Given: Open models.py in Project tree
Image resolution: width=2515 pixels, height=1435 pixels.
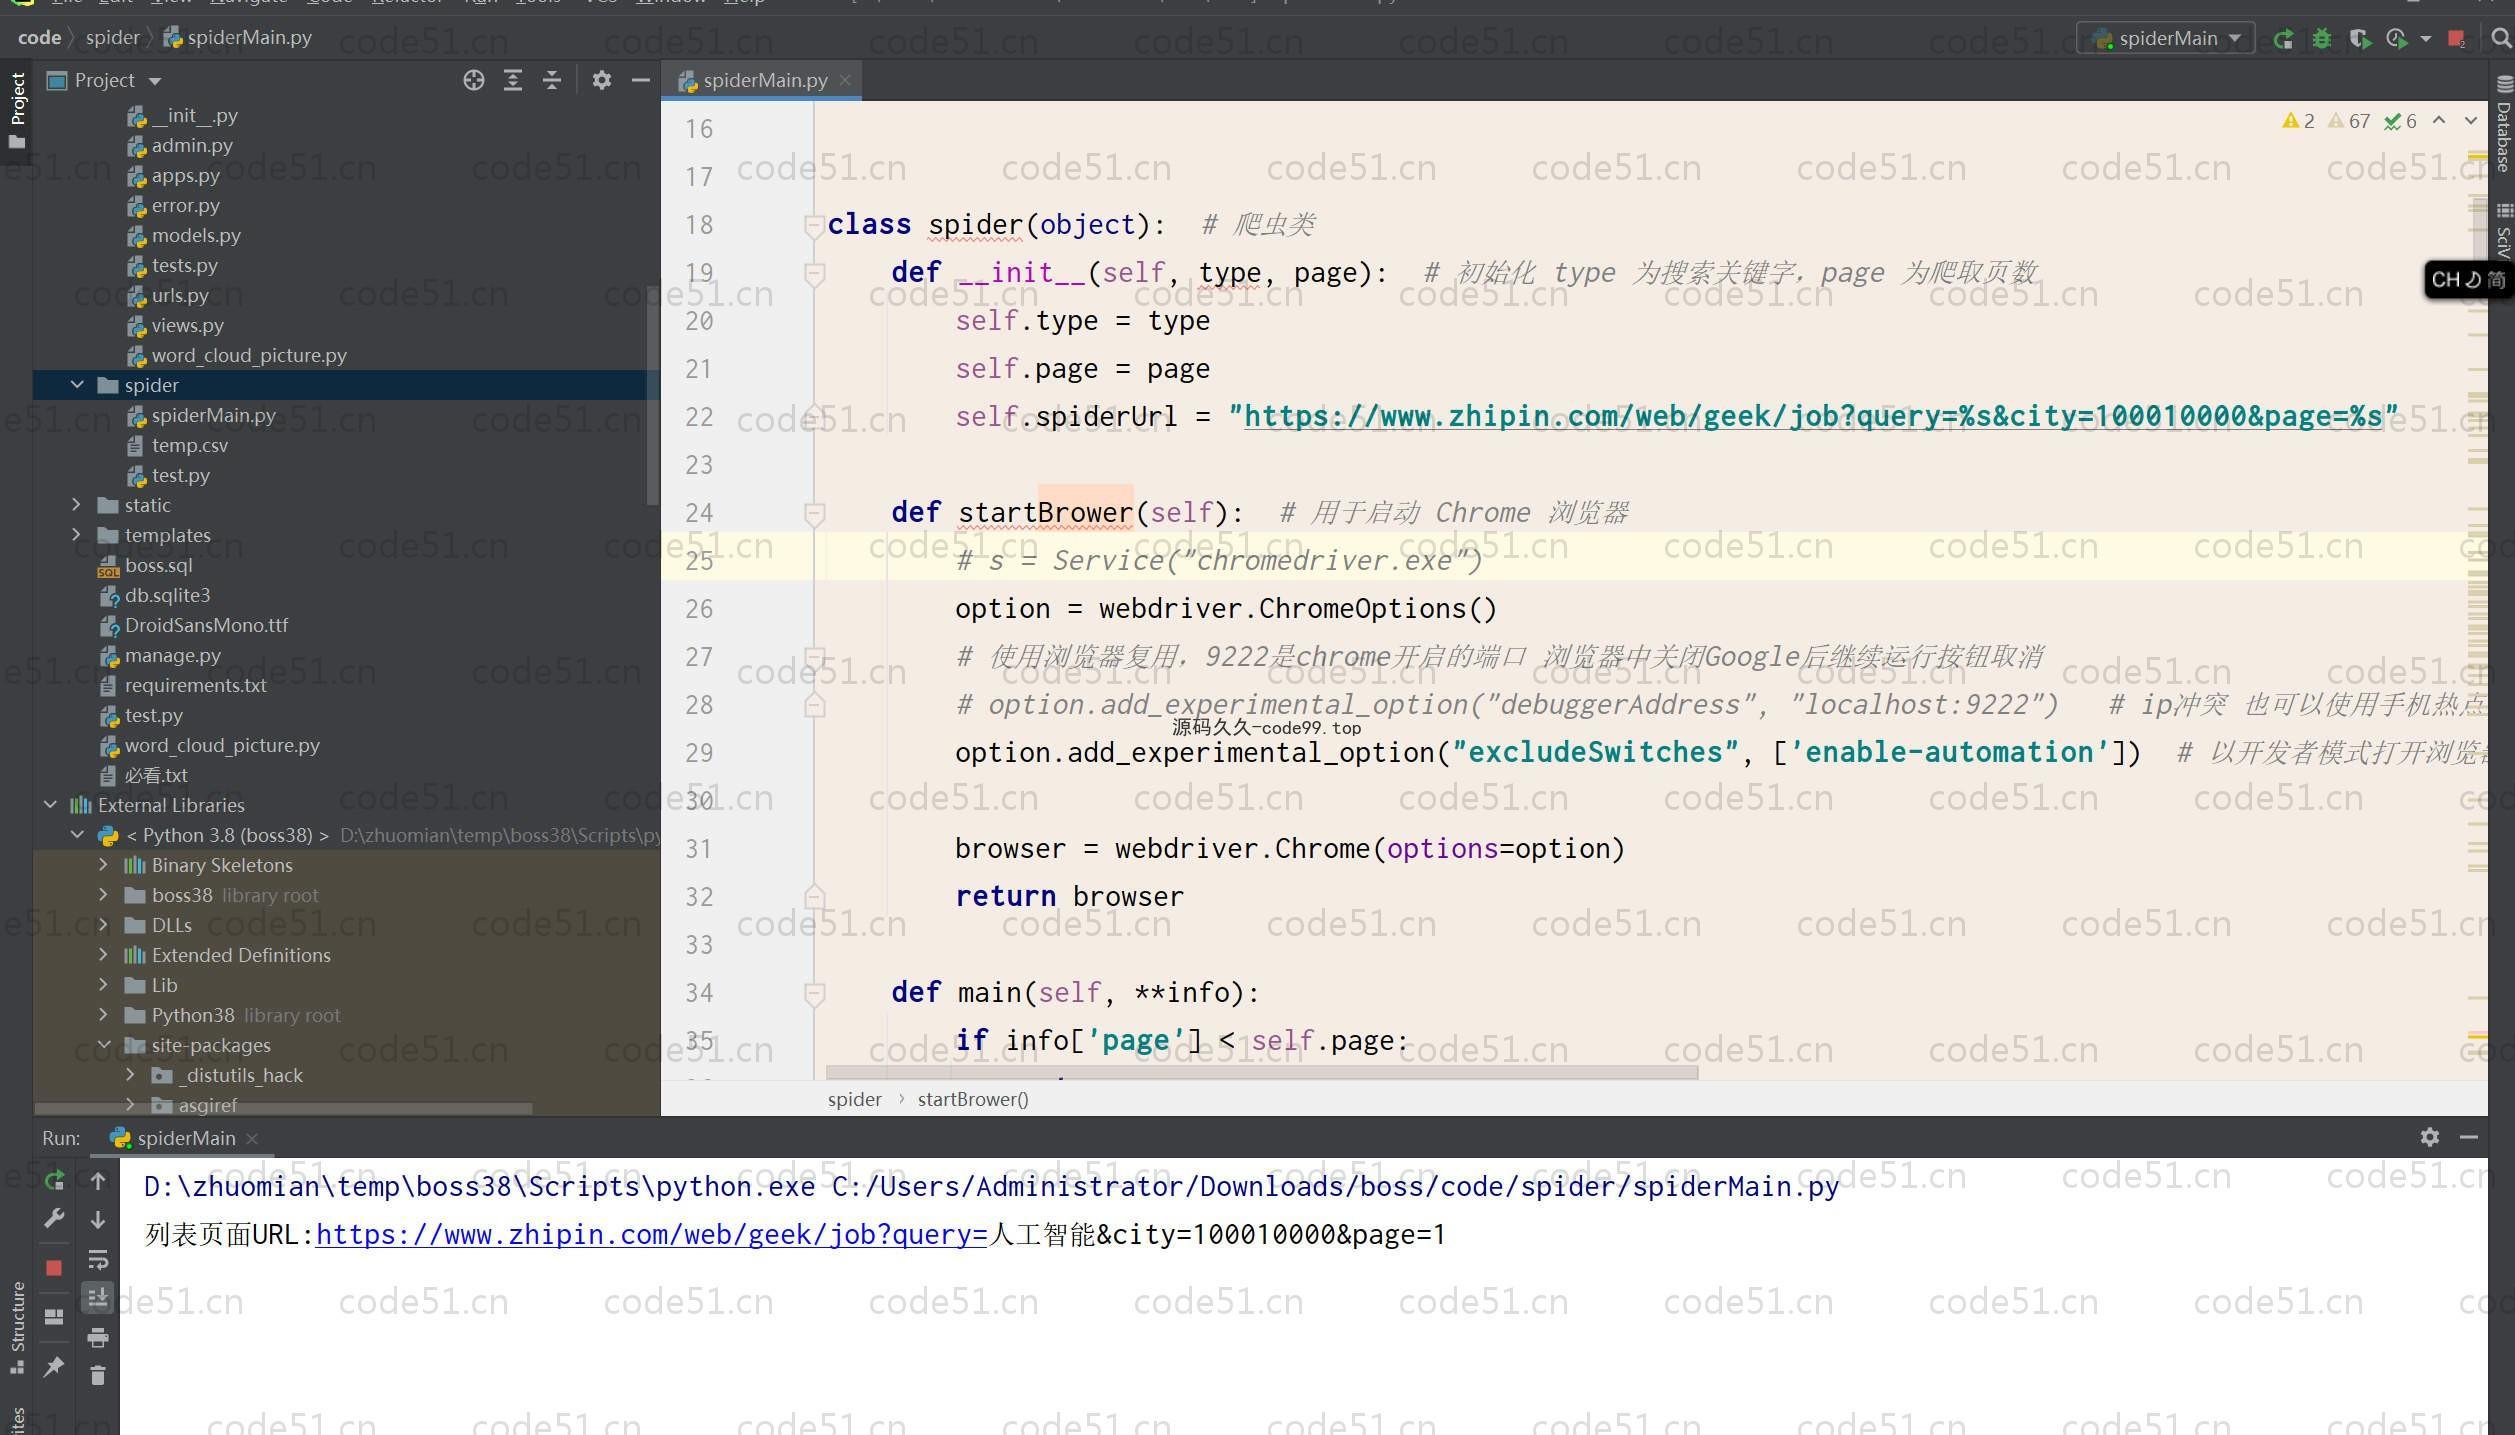Looking at the screenshot, I should [x=196, y=235].
